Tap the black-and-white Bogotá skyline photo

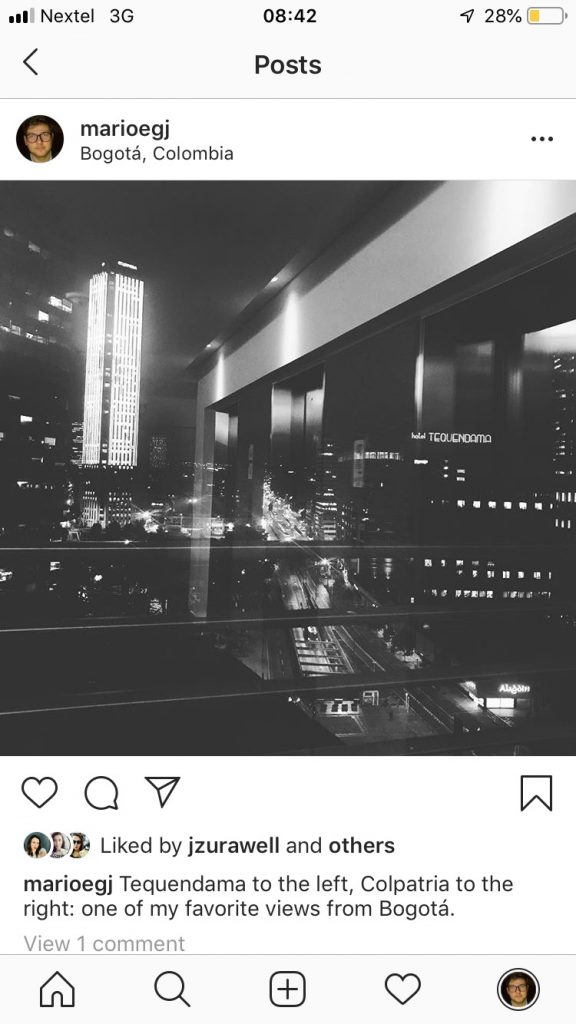tap(288, 468)
